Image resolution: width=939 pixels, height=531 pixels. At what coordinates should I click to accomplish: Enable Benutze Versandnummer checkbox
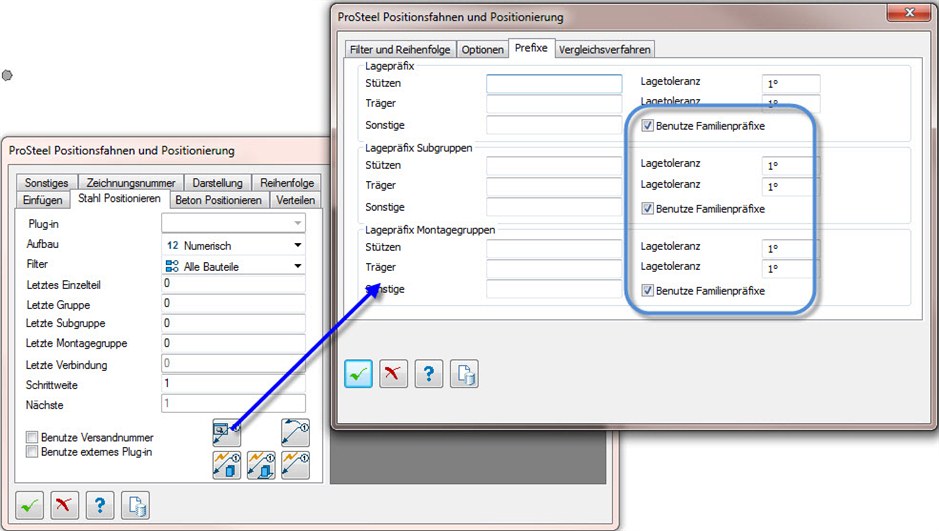click(32, 437)
